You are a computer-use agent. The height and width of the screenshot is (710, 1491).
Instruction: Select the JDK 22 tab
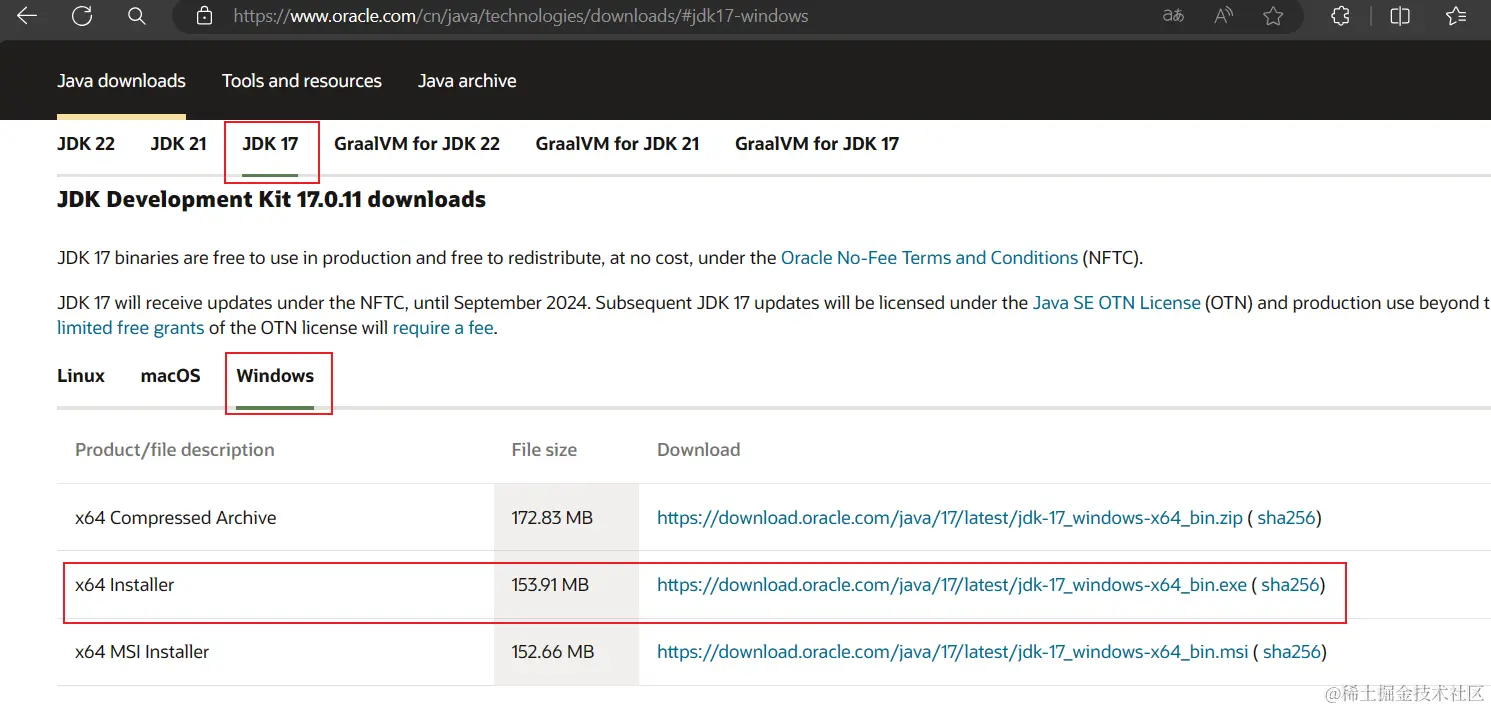86,143
